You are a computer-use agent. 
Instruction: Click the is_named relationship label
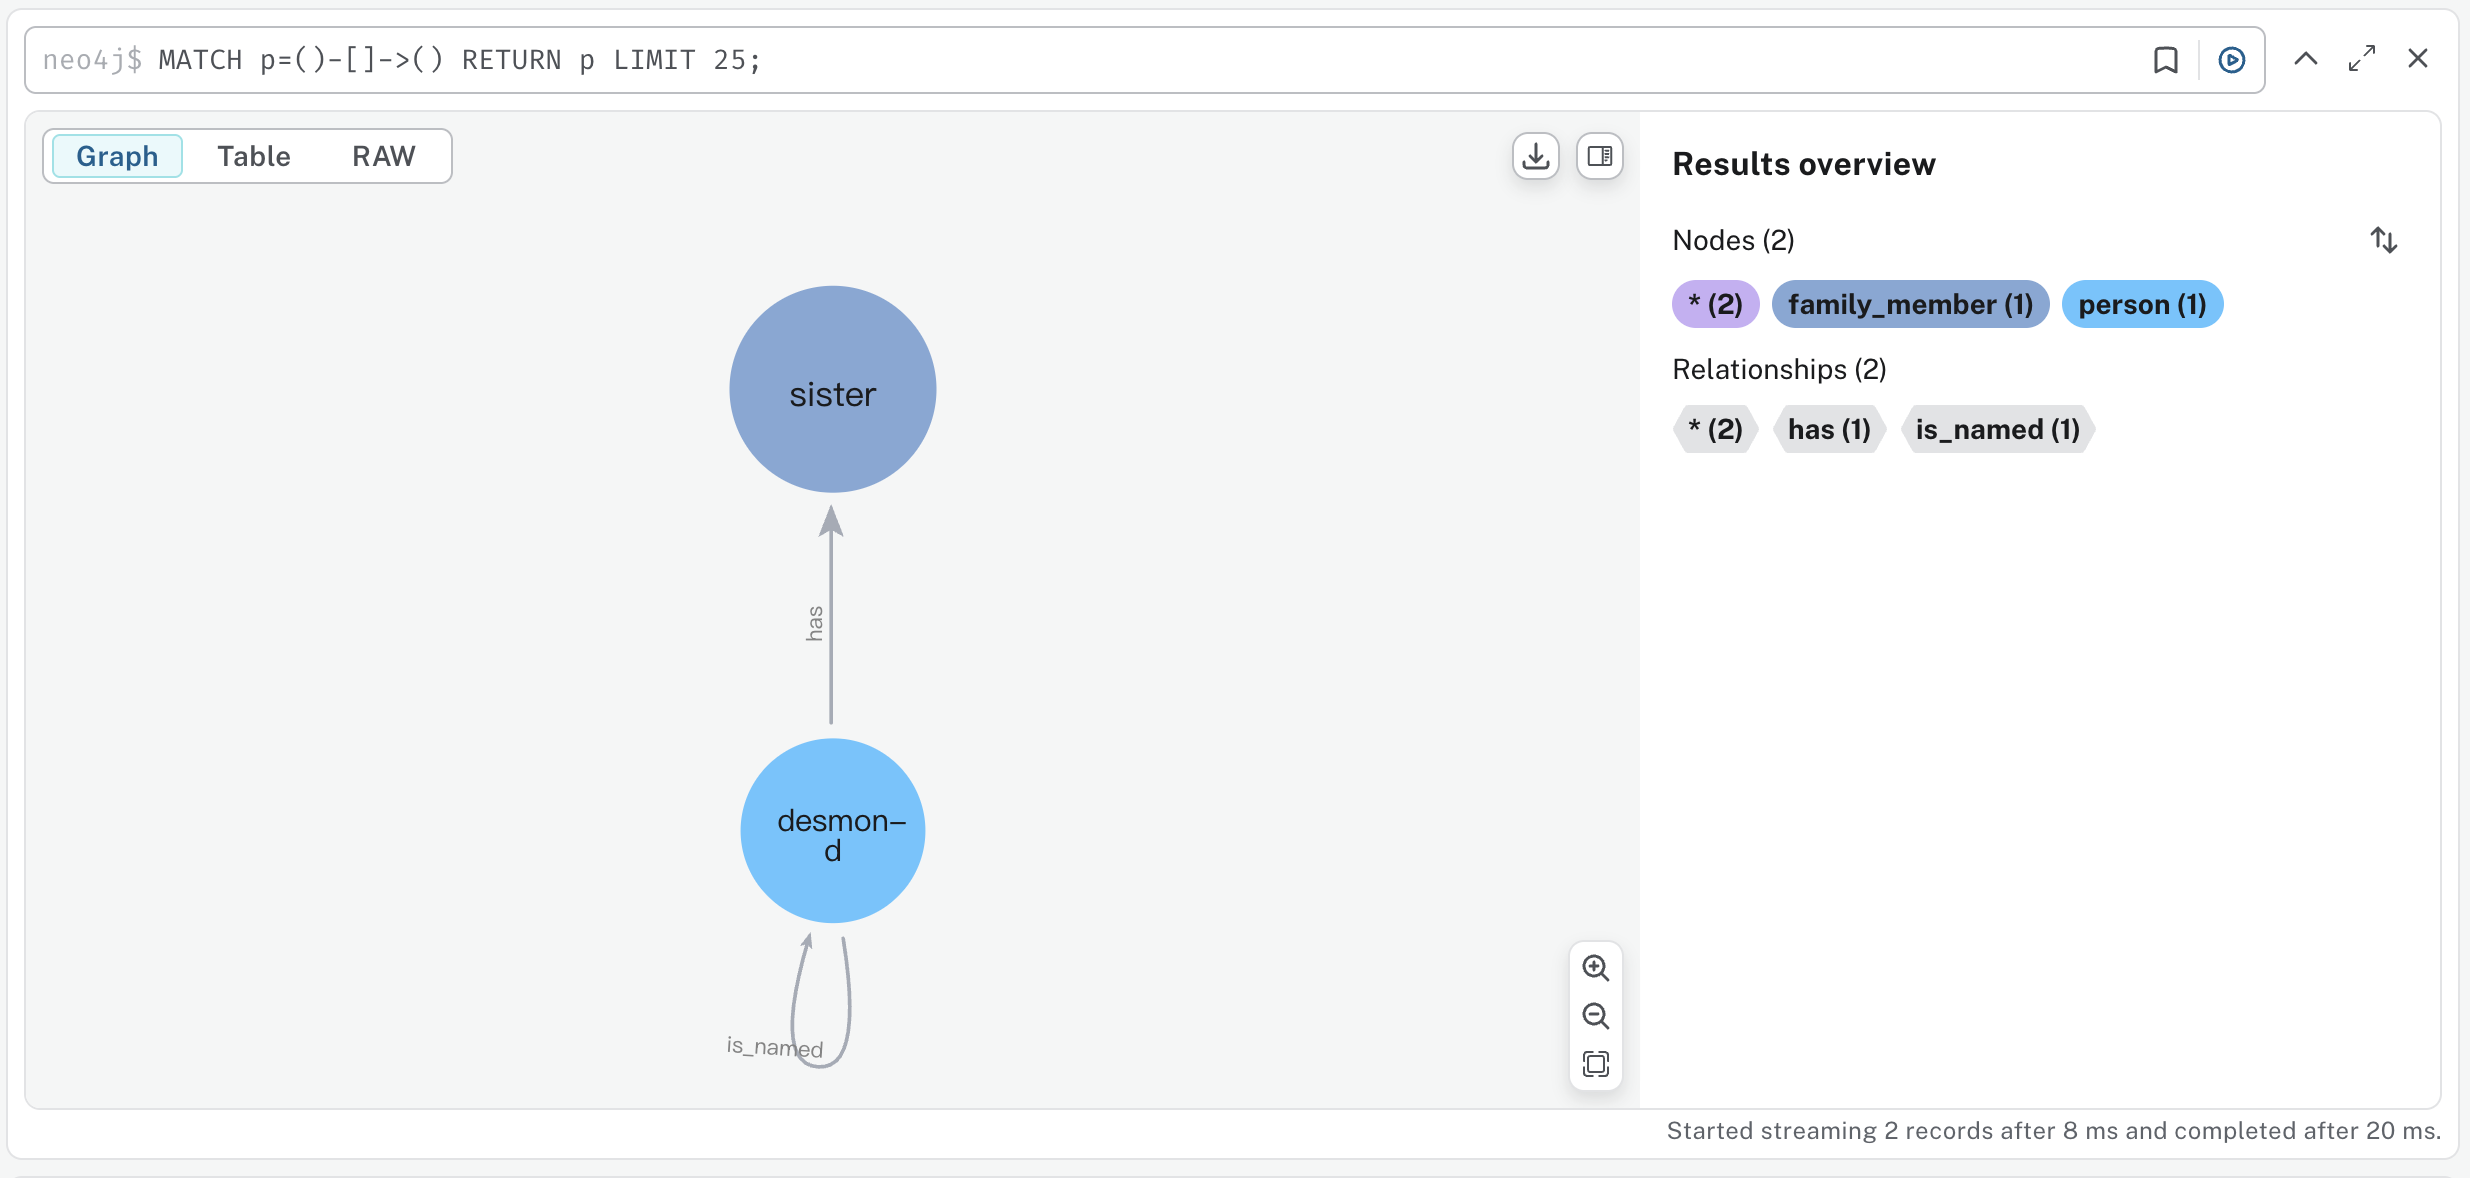(775, 1047)
